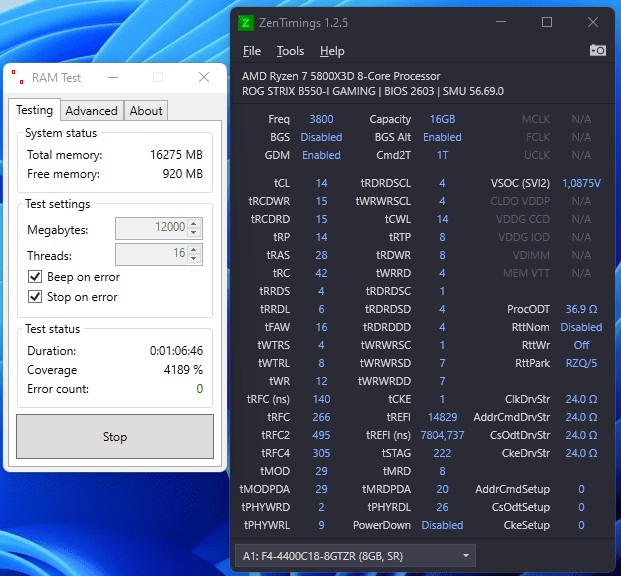
Task: Click the Error count value 0
Action: [200, 389]
